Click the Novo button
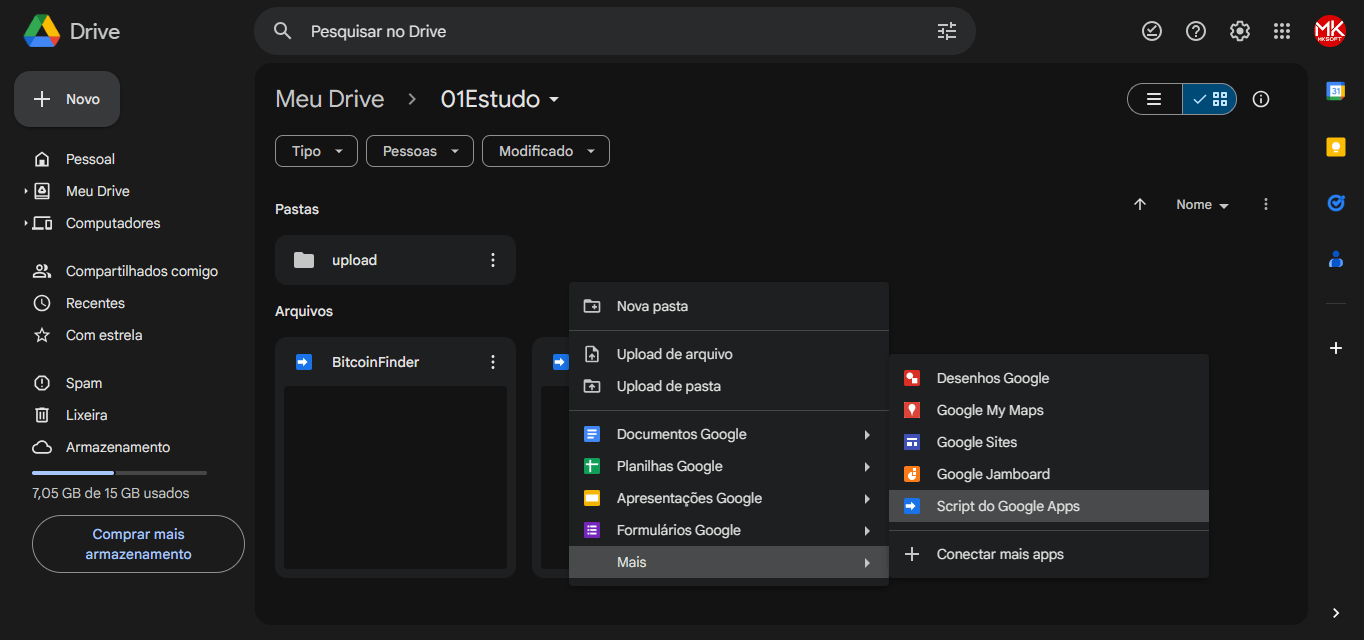The image size is (1366, 640). pos(67,99)
